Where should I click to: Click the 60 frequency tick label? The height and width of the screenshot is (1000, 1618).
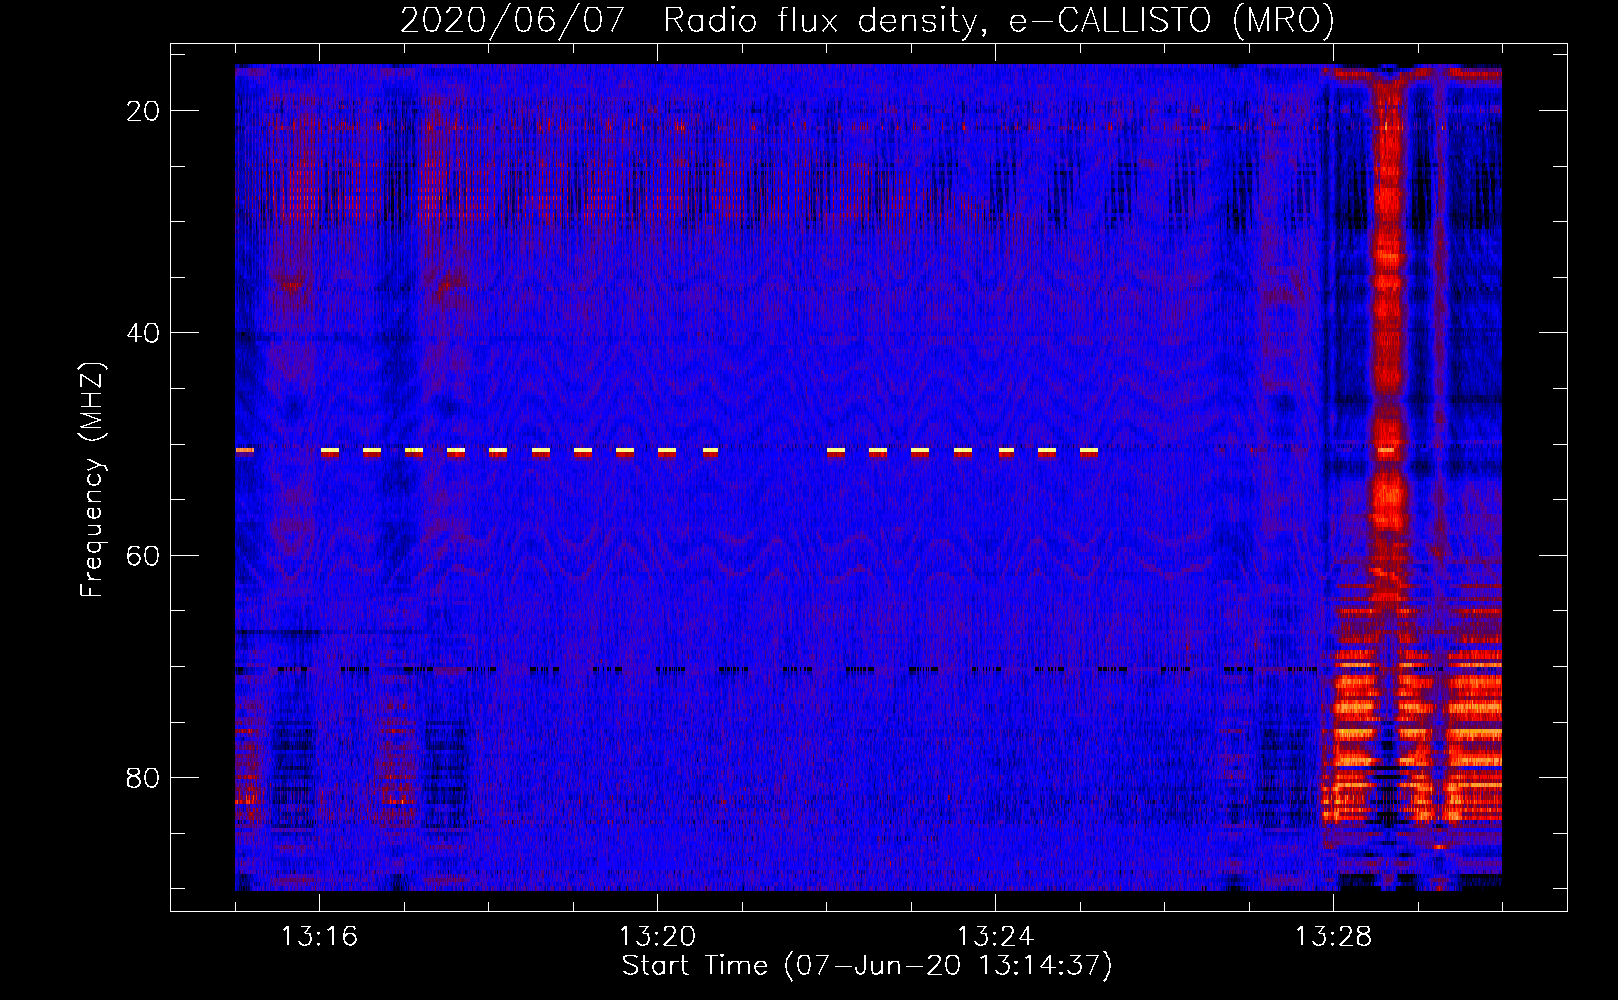point(143,555)
